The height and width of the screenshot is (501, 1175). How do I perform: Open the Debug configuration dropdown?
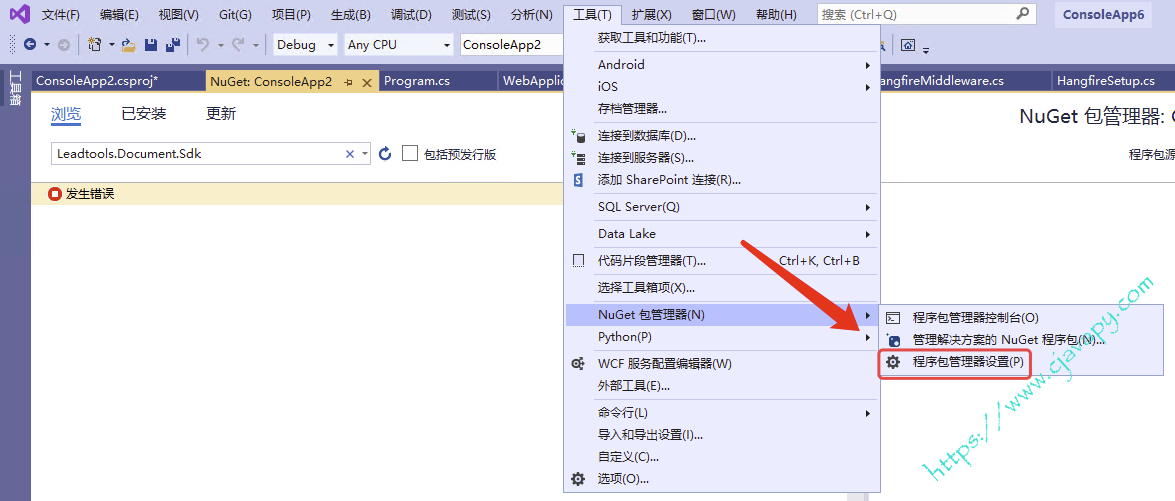click(305, 45)
